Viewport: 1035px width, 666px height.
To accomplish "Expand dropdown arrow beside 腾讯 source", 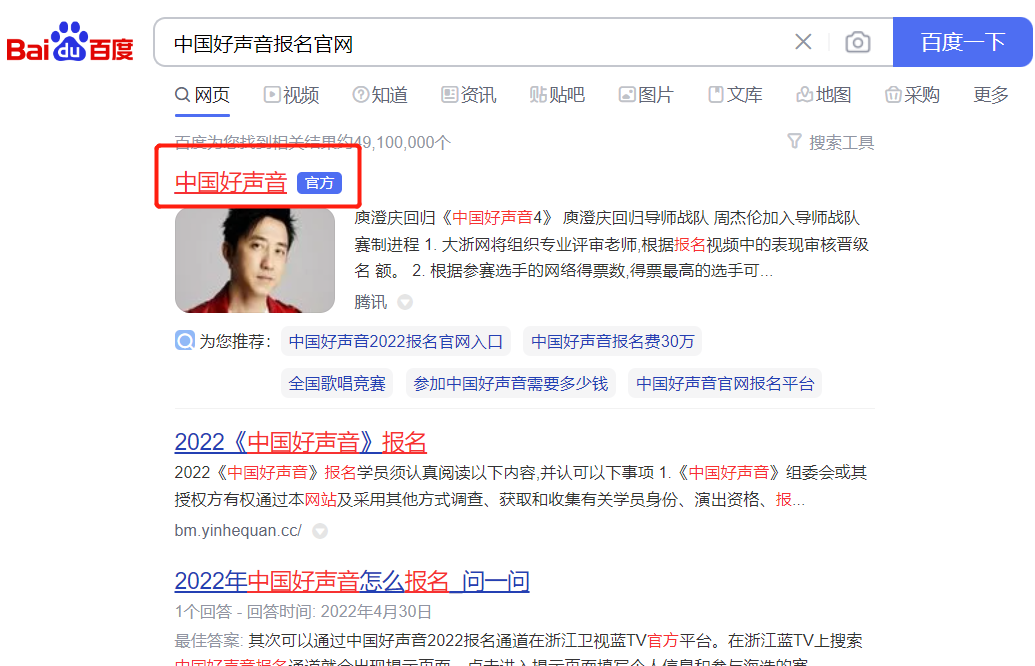I will pos(405,302).
